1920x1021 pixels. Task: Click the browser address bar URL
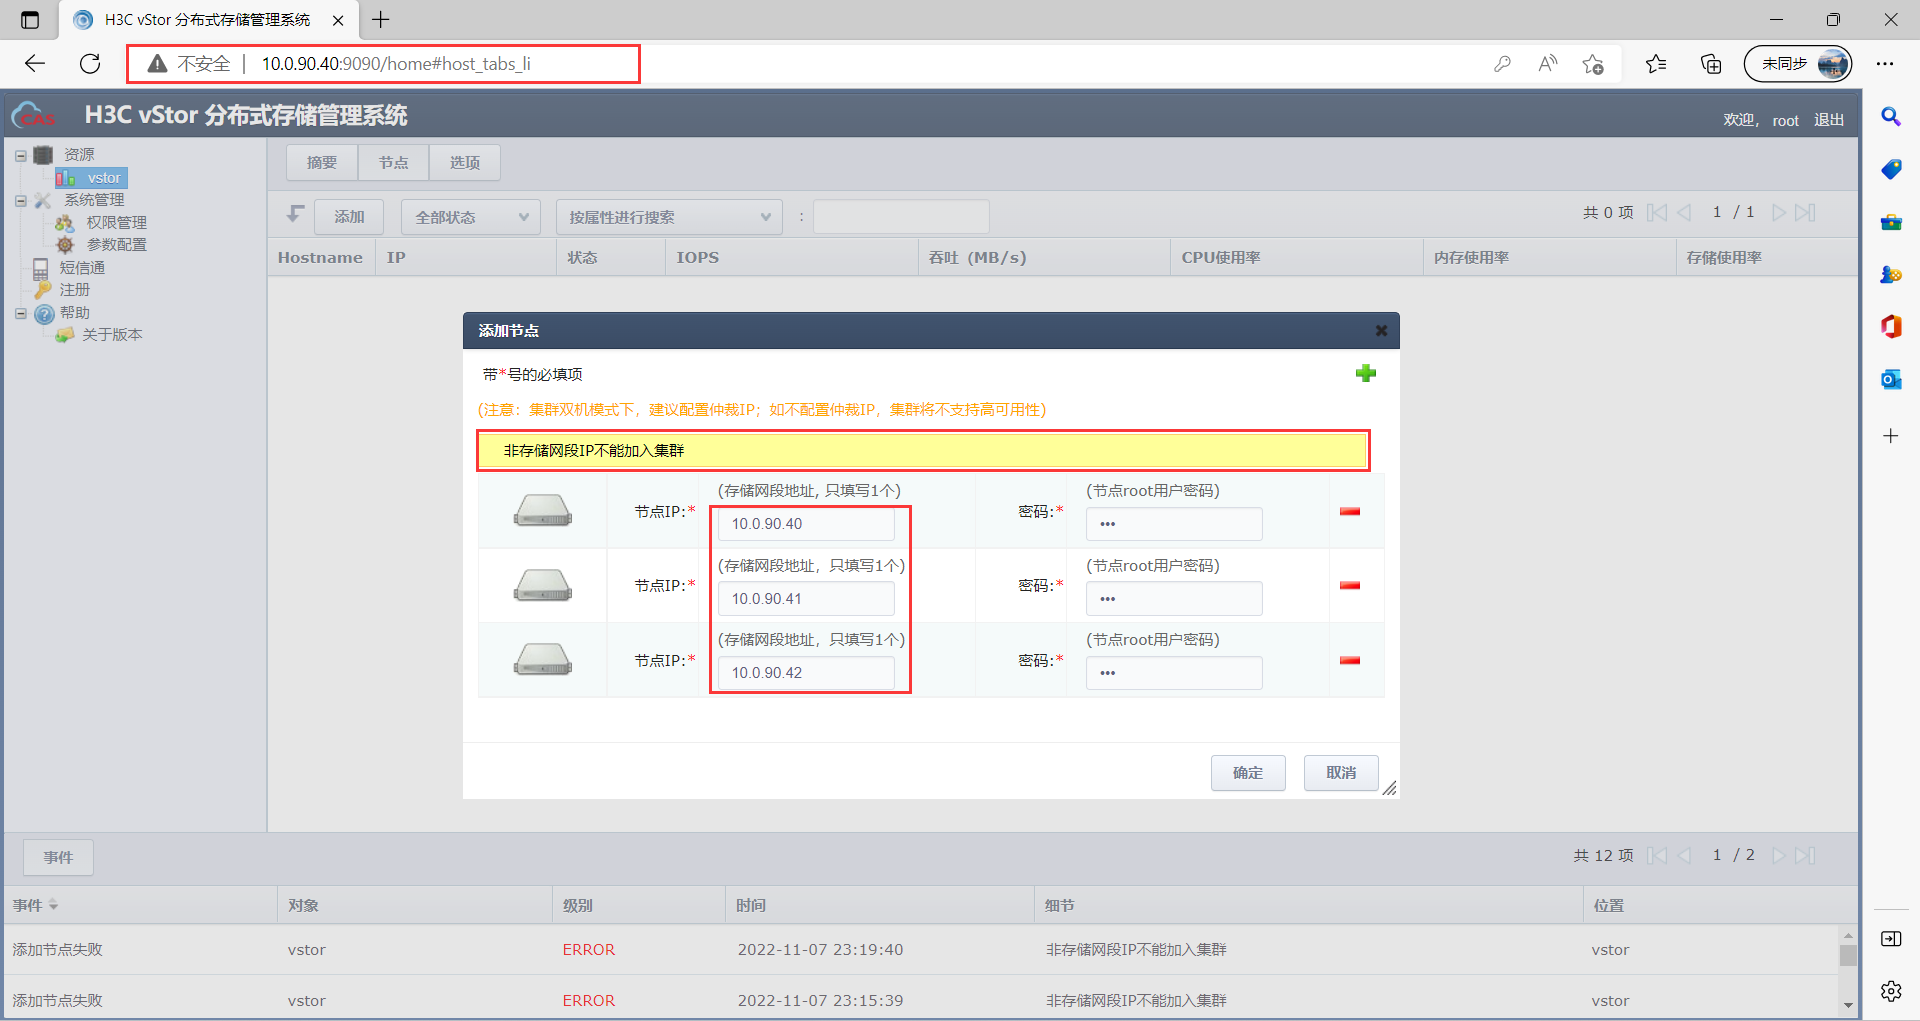pos(396,64)
